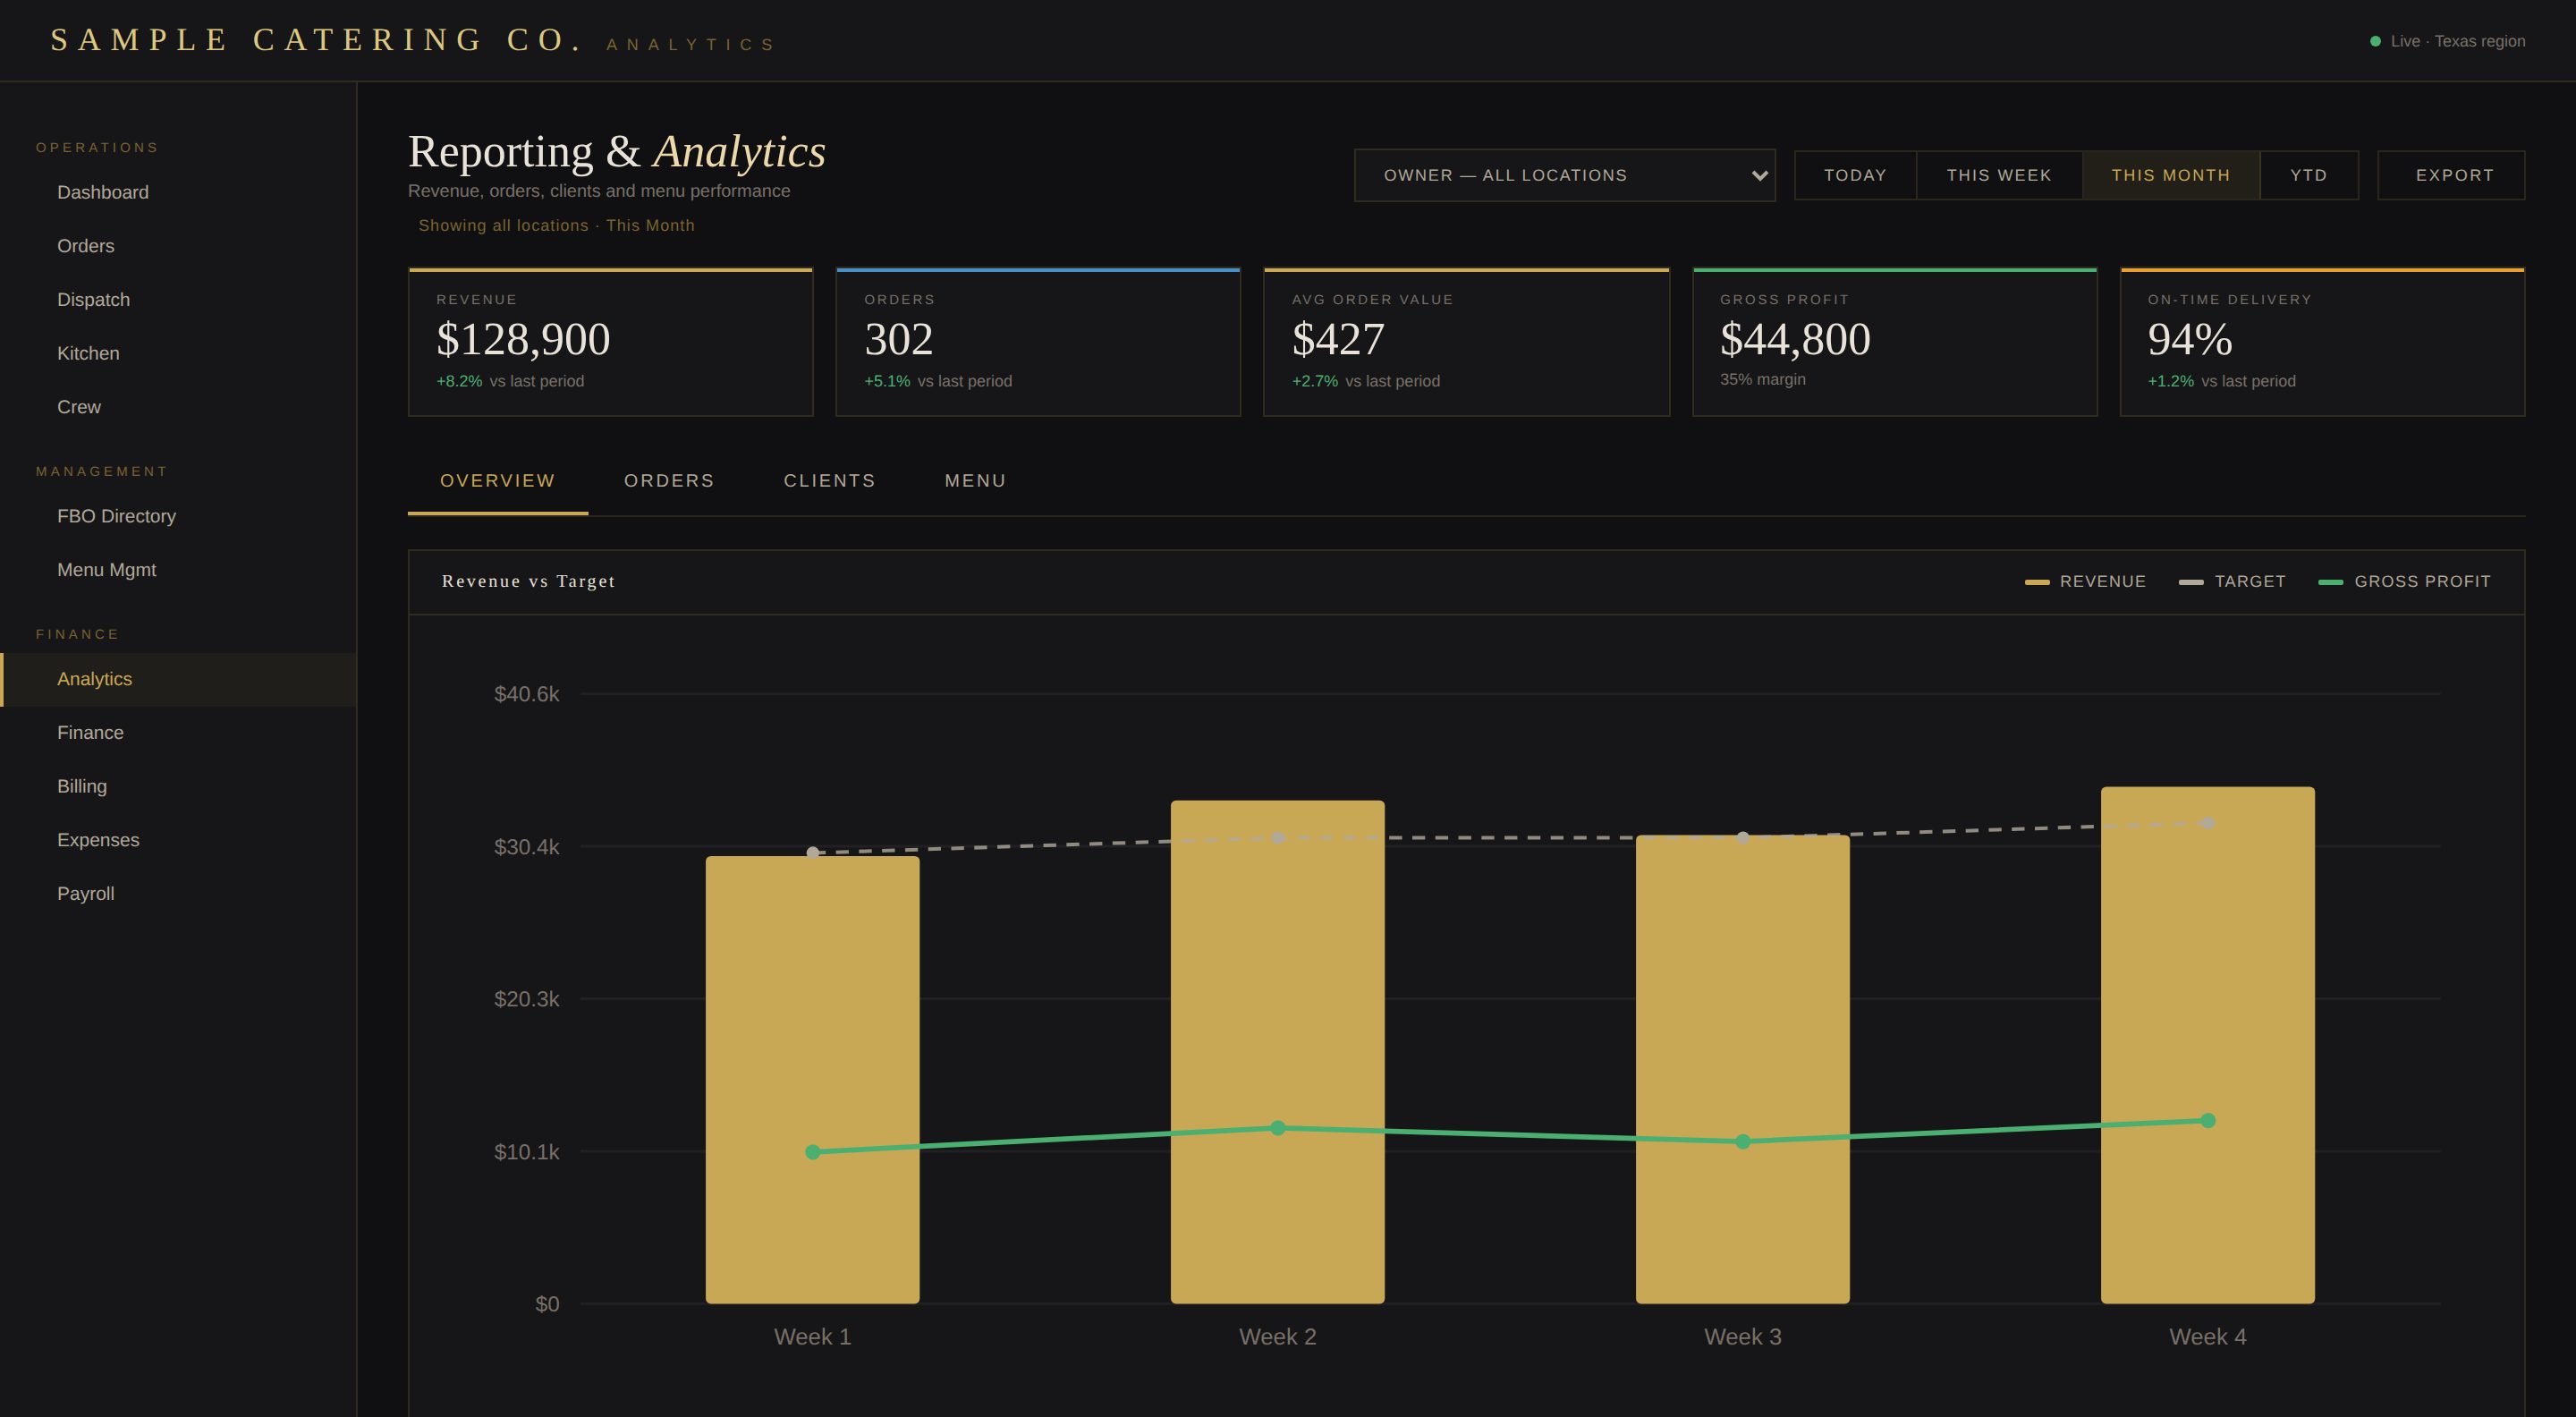The width and height of the screenshot is (2576, 1417).
Task: Select Analytics in Finance section
Action: tap(178, 679)
